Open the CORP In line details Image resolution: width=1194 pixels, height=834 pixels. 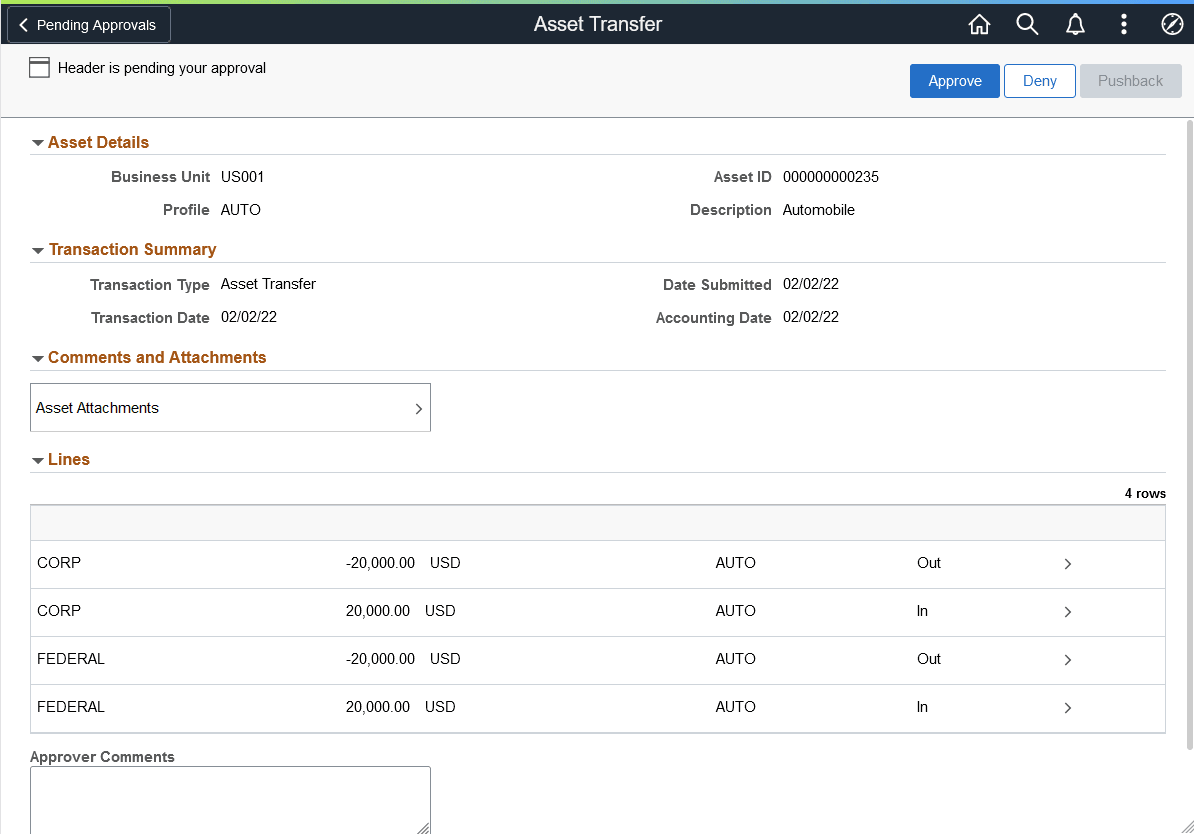click(x=1067, y=611)
